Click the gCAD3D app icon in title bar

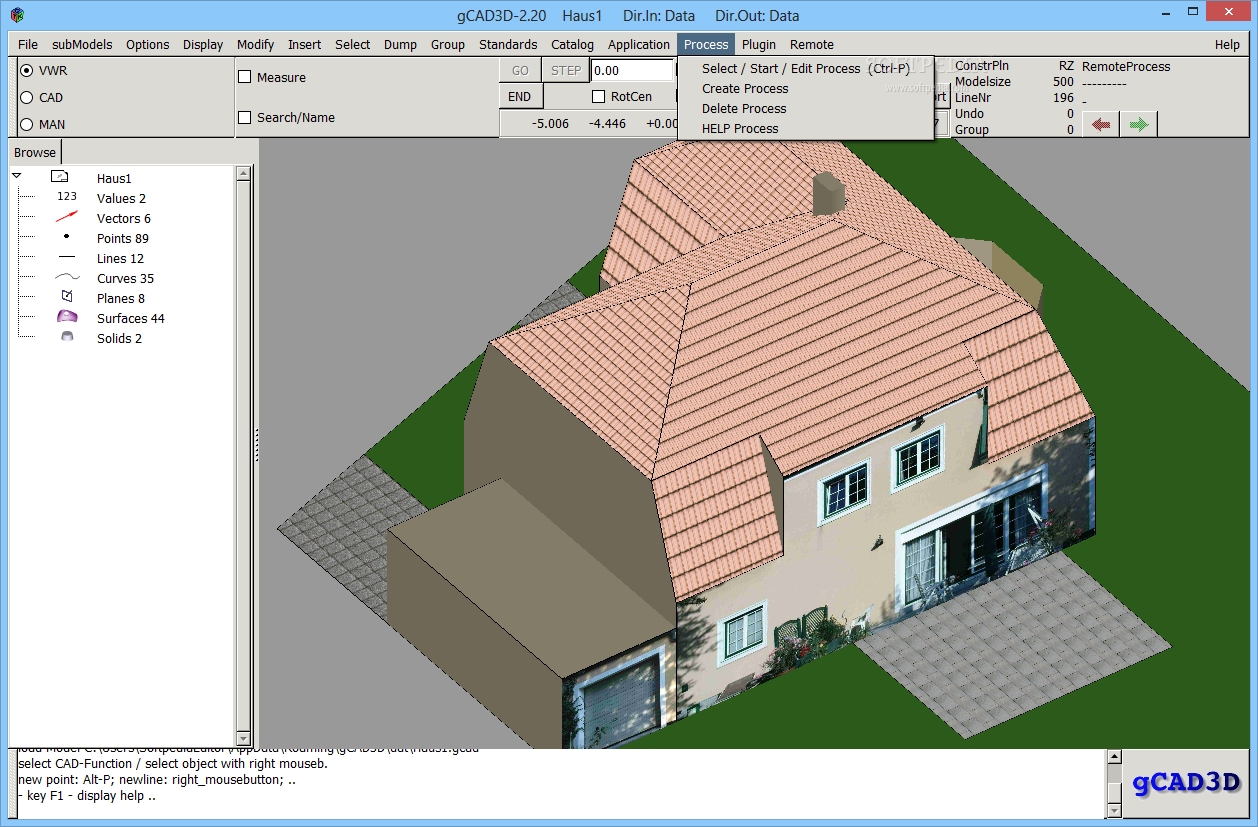(x=17, y=15)
